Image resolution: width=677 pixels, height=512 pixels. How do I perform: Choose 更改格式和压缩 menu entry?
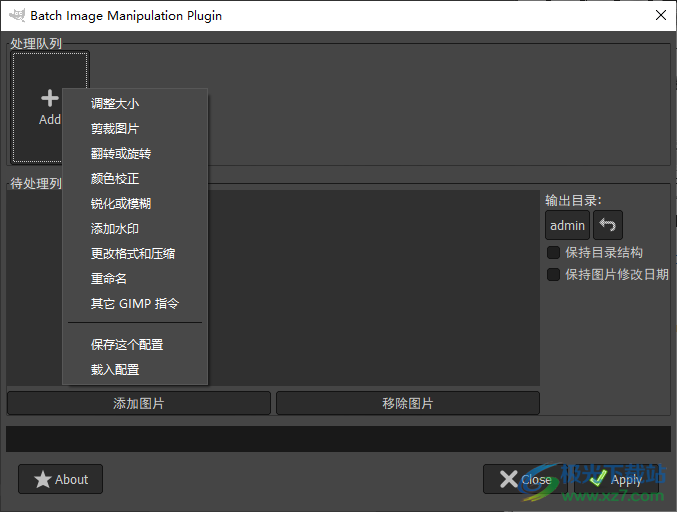tap(135, 254)
